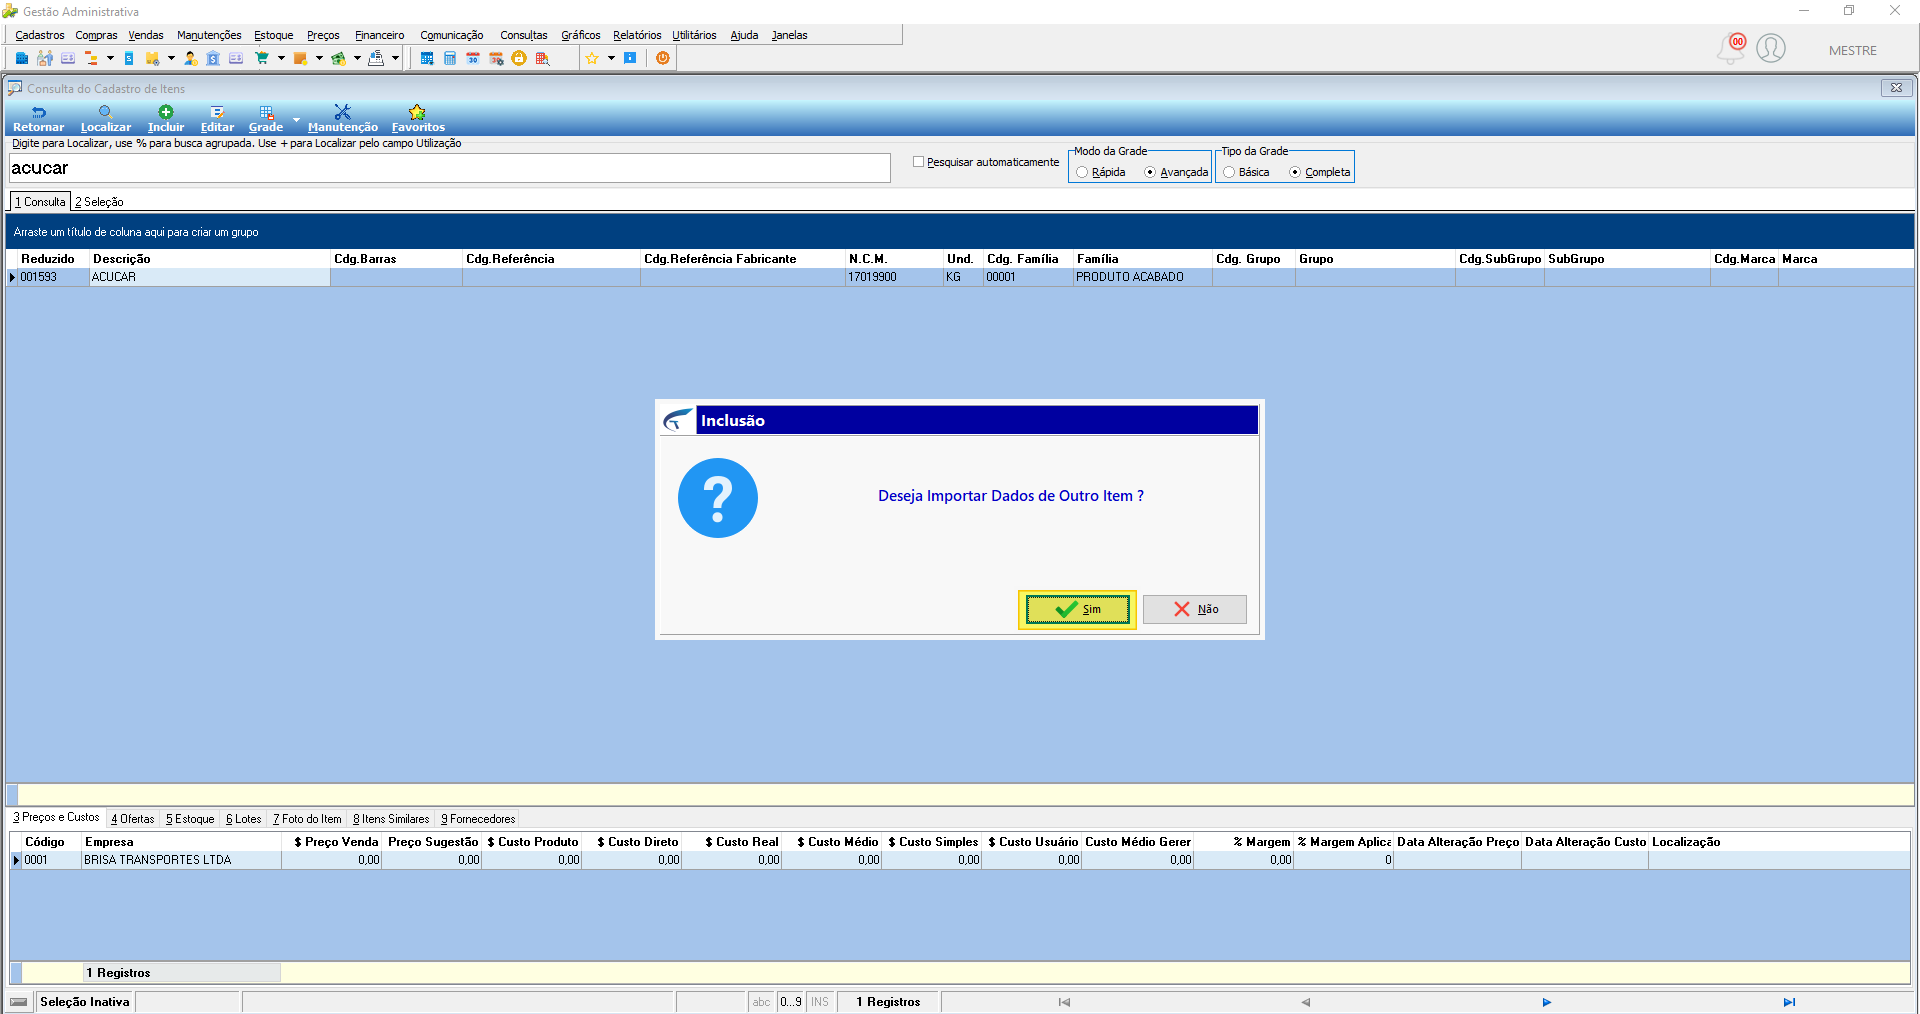Open the 9 Fornecedores tab
The width and height of the screenshot is (1920, 1014).
(478, 819)
